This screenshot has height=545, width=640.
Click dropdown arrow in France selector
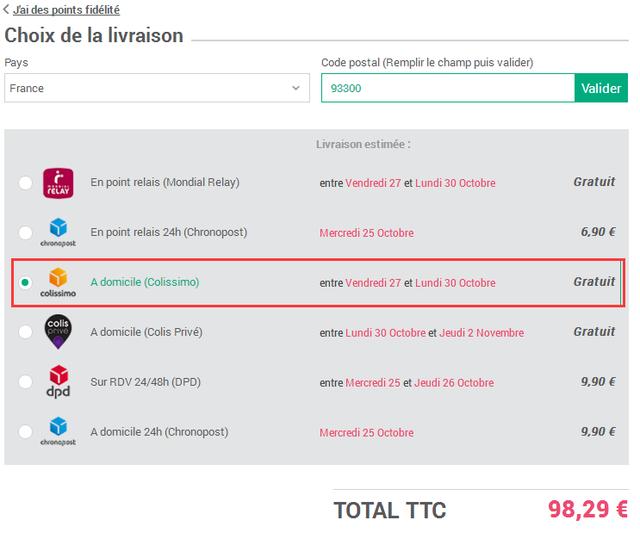pos(296,88)
